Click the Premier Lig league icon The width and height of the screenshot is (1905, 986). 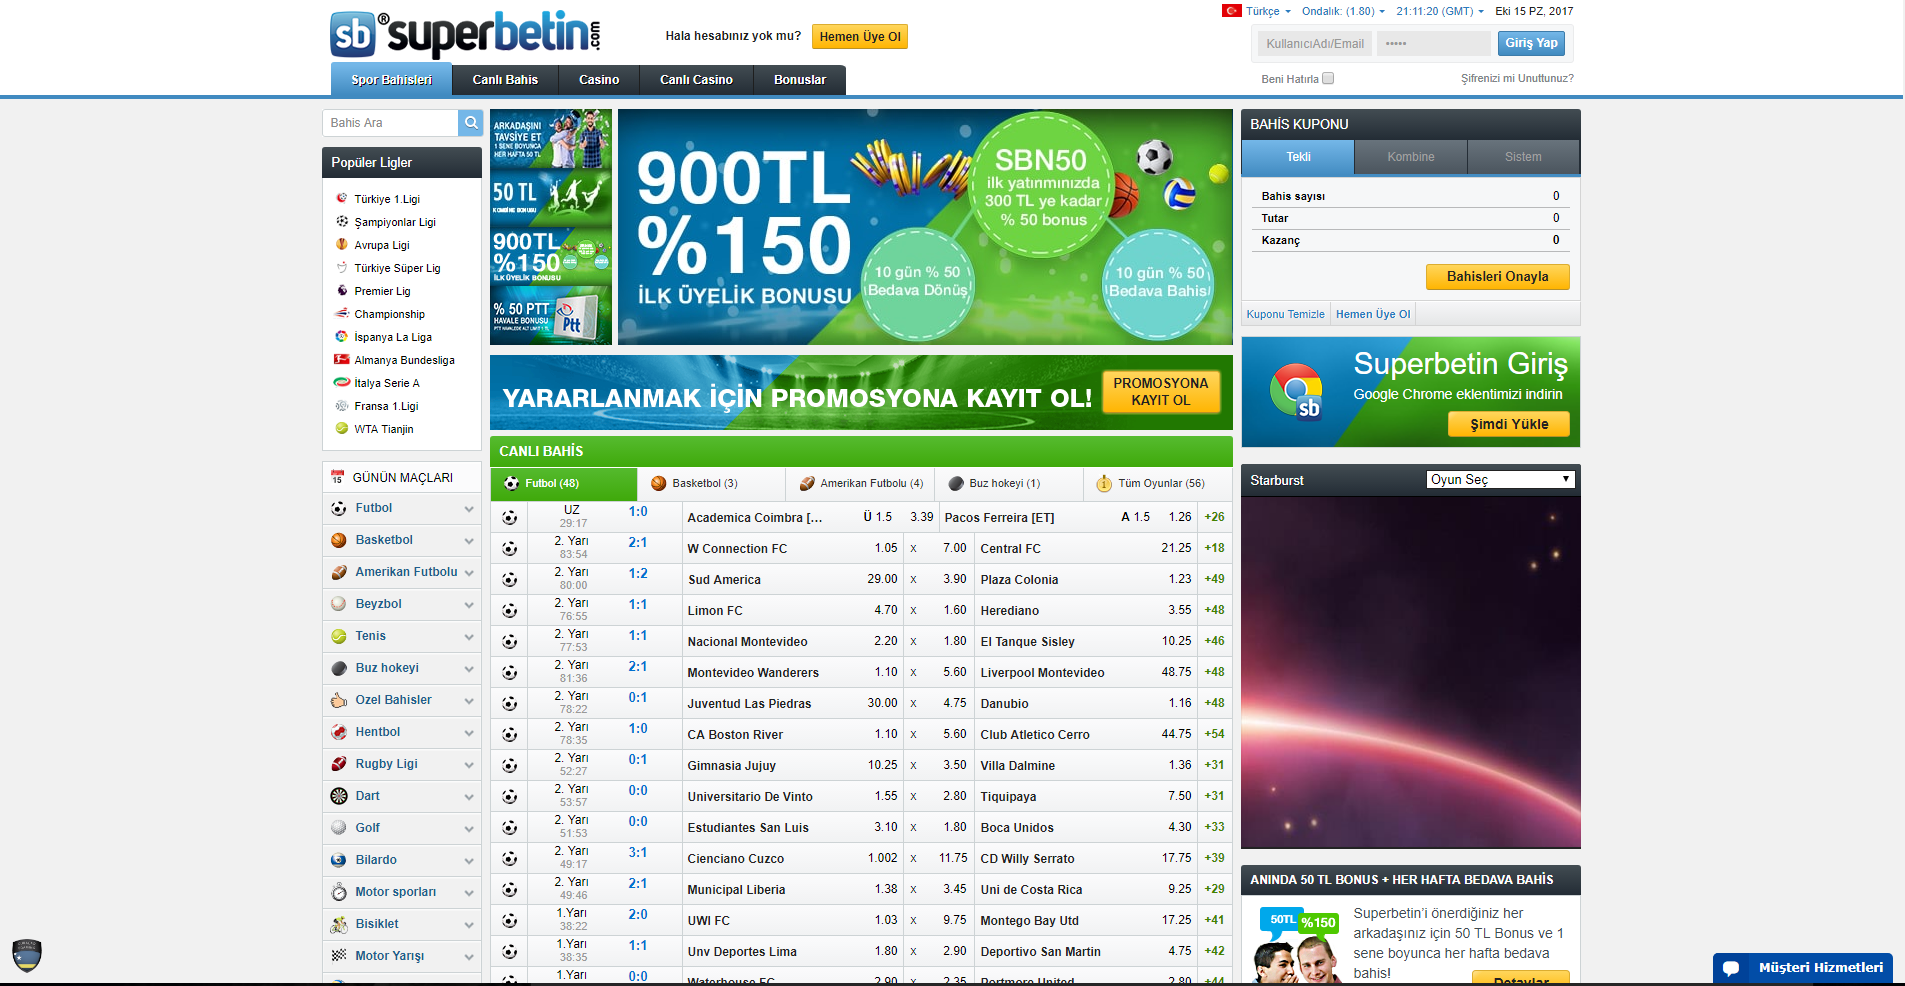point(342,291)
